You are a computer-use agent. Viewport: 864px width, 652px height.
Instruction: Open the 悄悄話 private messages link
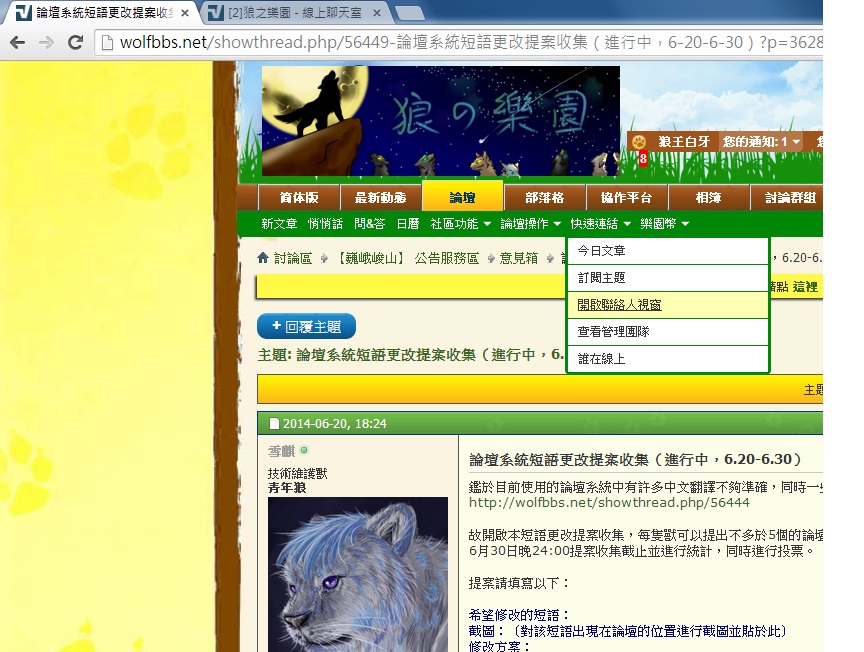tap(326, 224)
